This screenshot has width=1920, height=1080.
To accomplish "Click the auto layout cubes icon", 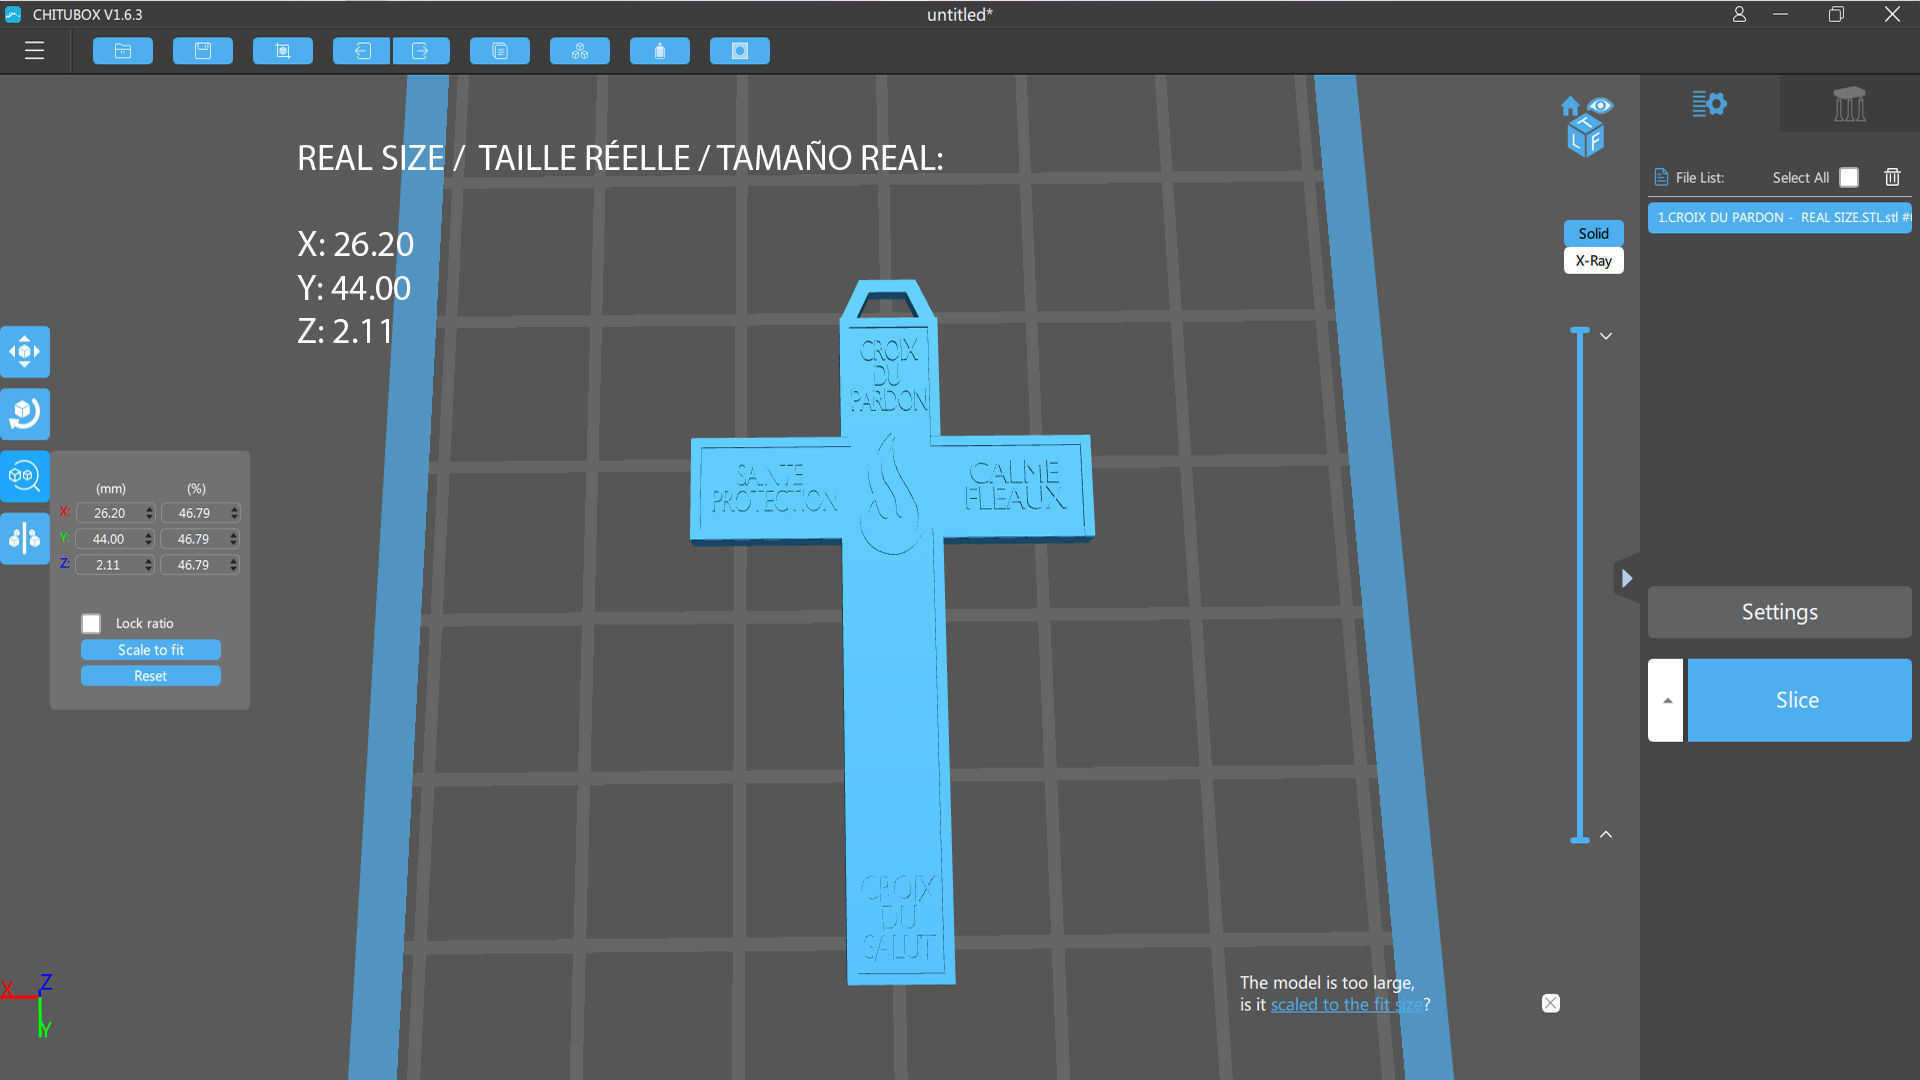I will click(x=580, y=51).
